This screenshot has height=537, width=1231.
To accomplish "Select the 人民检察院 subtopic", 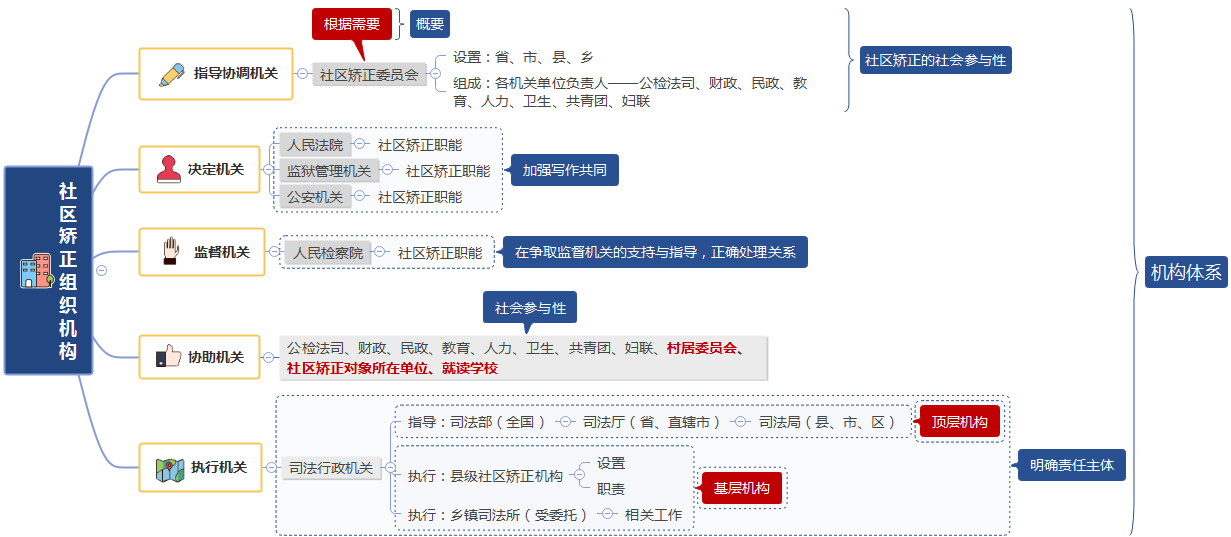I will point(328,253).
